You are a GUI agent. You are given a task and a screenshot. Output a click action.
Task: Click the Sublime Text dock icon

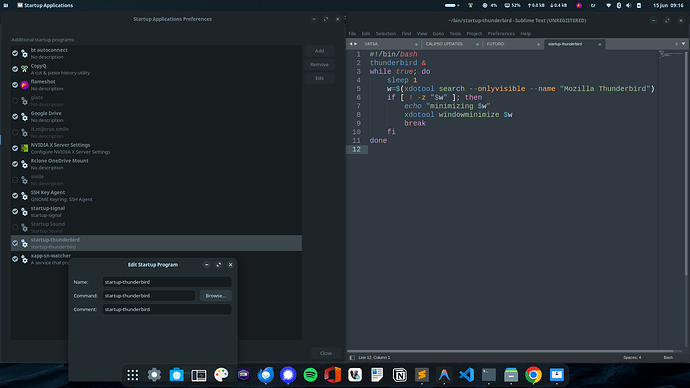(x=422, y=375)
